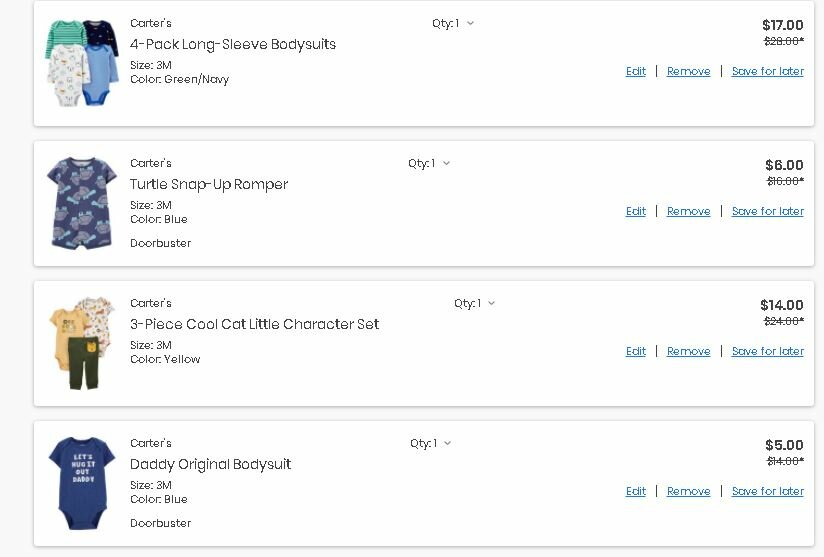The image size is (824, 557).
Task: Change quantity of Daddy Original Bodysuit
Action: tap(432, 444)
